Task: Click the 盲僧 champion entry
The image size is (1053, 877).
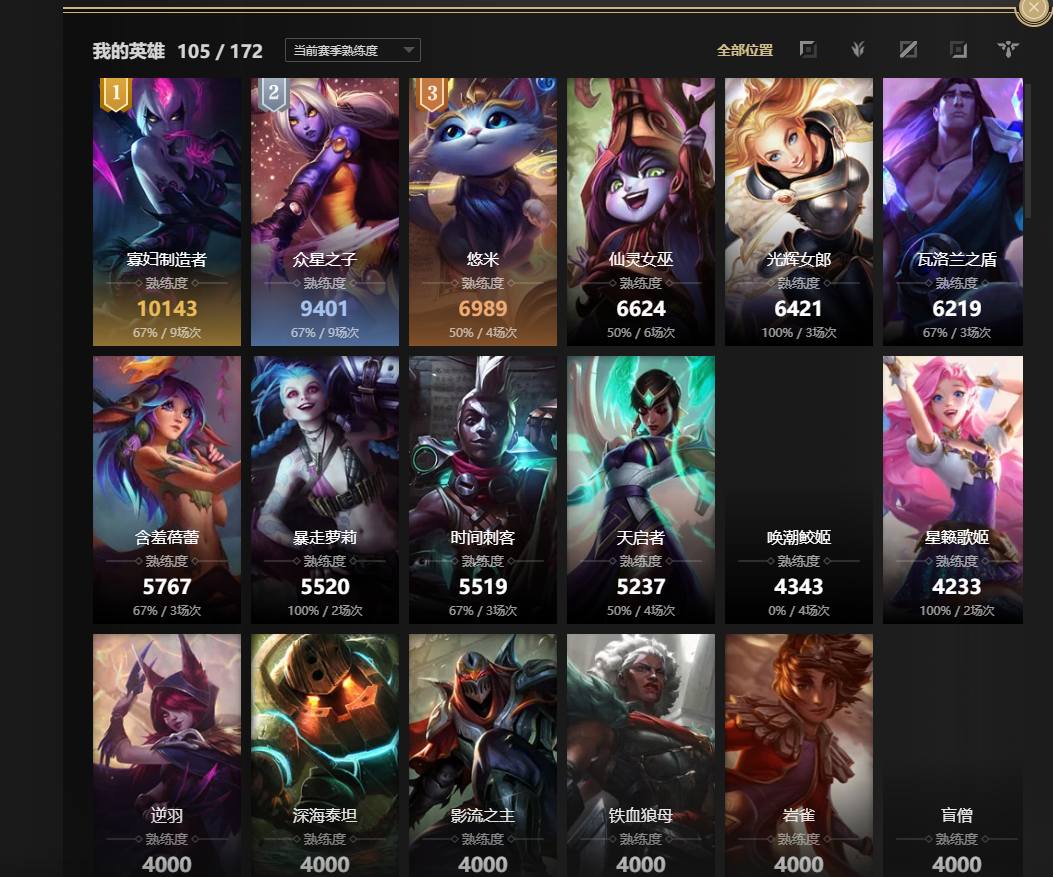Action: [x=953, y=755]
